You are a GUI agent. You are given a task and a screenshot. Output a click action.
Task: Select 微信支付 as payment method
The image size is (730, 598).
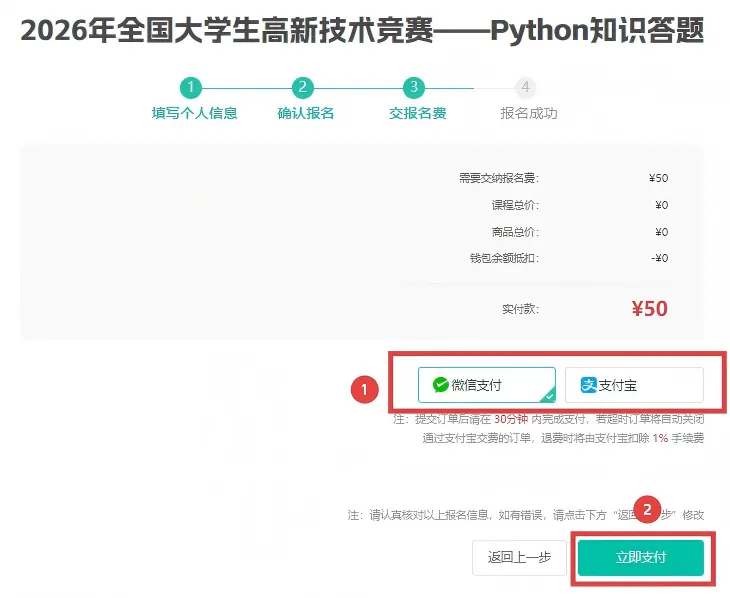tap(487, 385)
